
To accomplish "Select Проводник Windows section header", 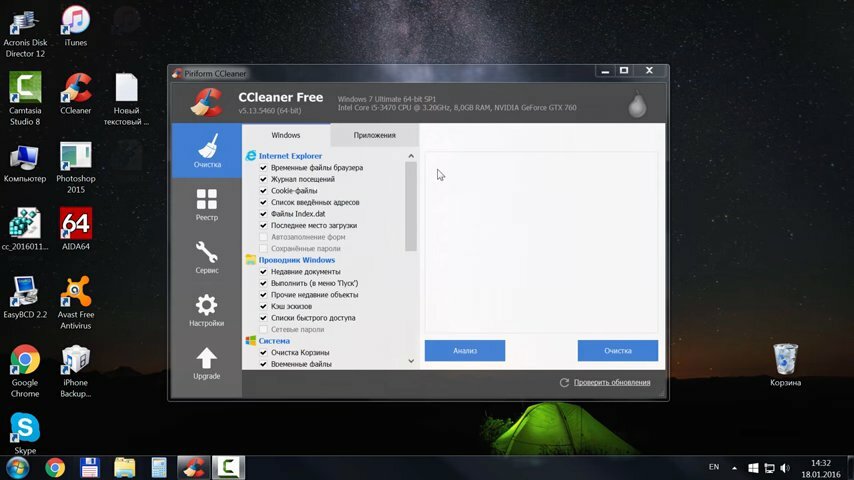I will point(296,260).
